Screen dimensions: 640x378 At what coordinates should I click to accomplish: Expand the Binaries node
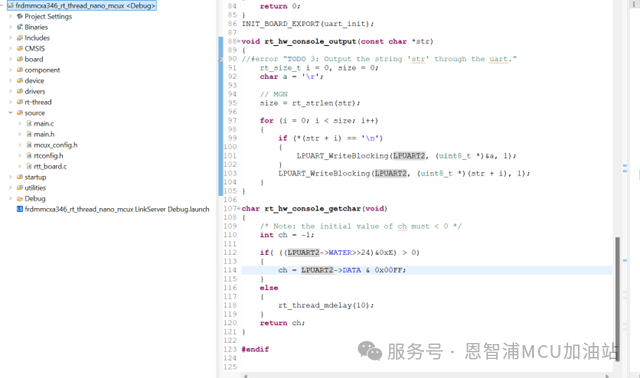coord(11,27)
